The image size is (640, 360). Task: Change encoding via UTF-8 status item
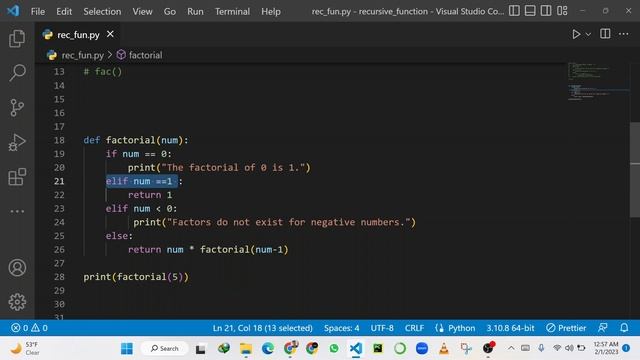pyautogui.click(x=382, y=328)
